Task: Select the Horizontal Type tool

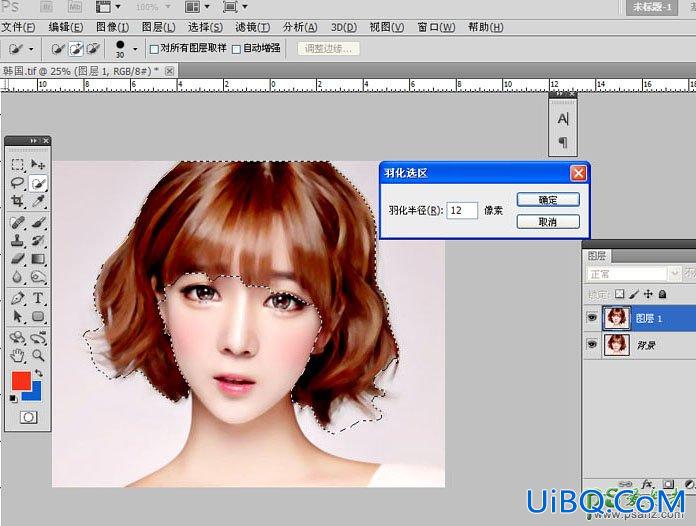Action: (38, 298)
